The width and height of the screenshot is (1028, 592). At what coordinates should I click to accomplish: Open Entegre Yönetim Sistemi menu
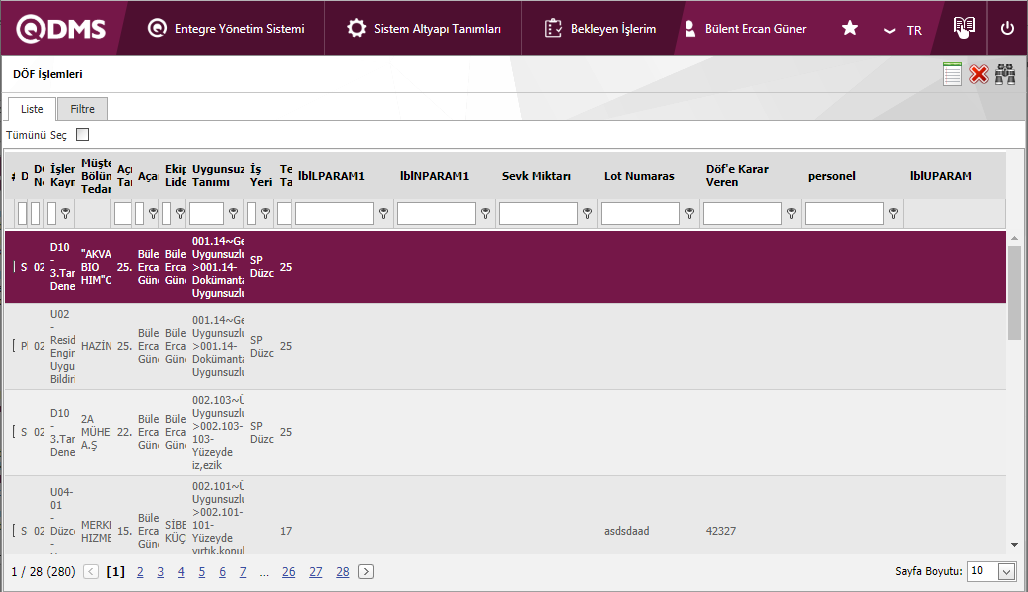226,29
